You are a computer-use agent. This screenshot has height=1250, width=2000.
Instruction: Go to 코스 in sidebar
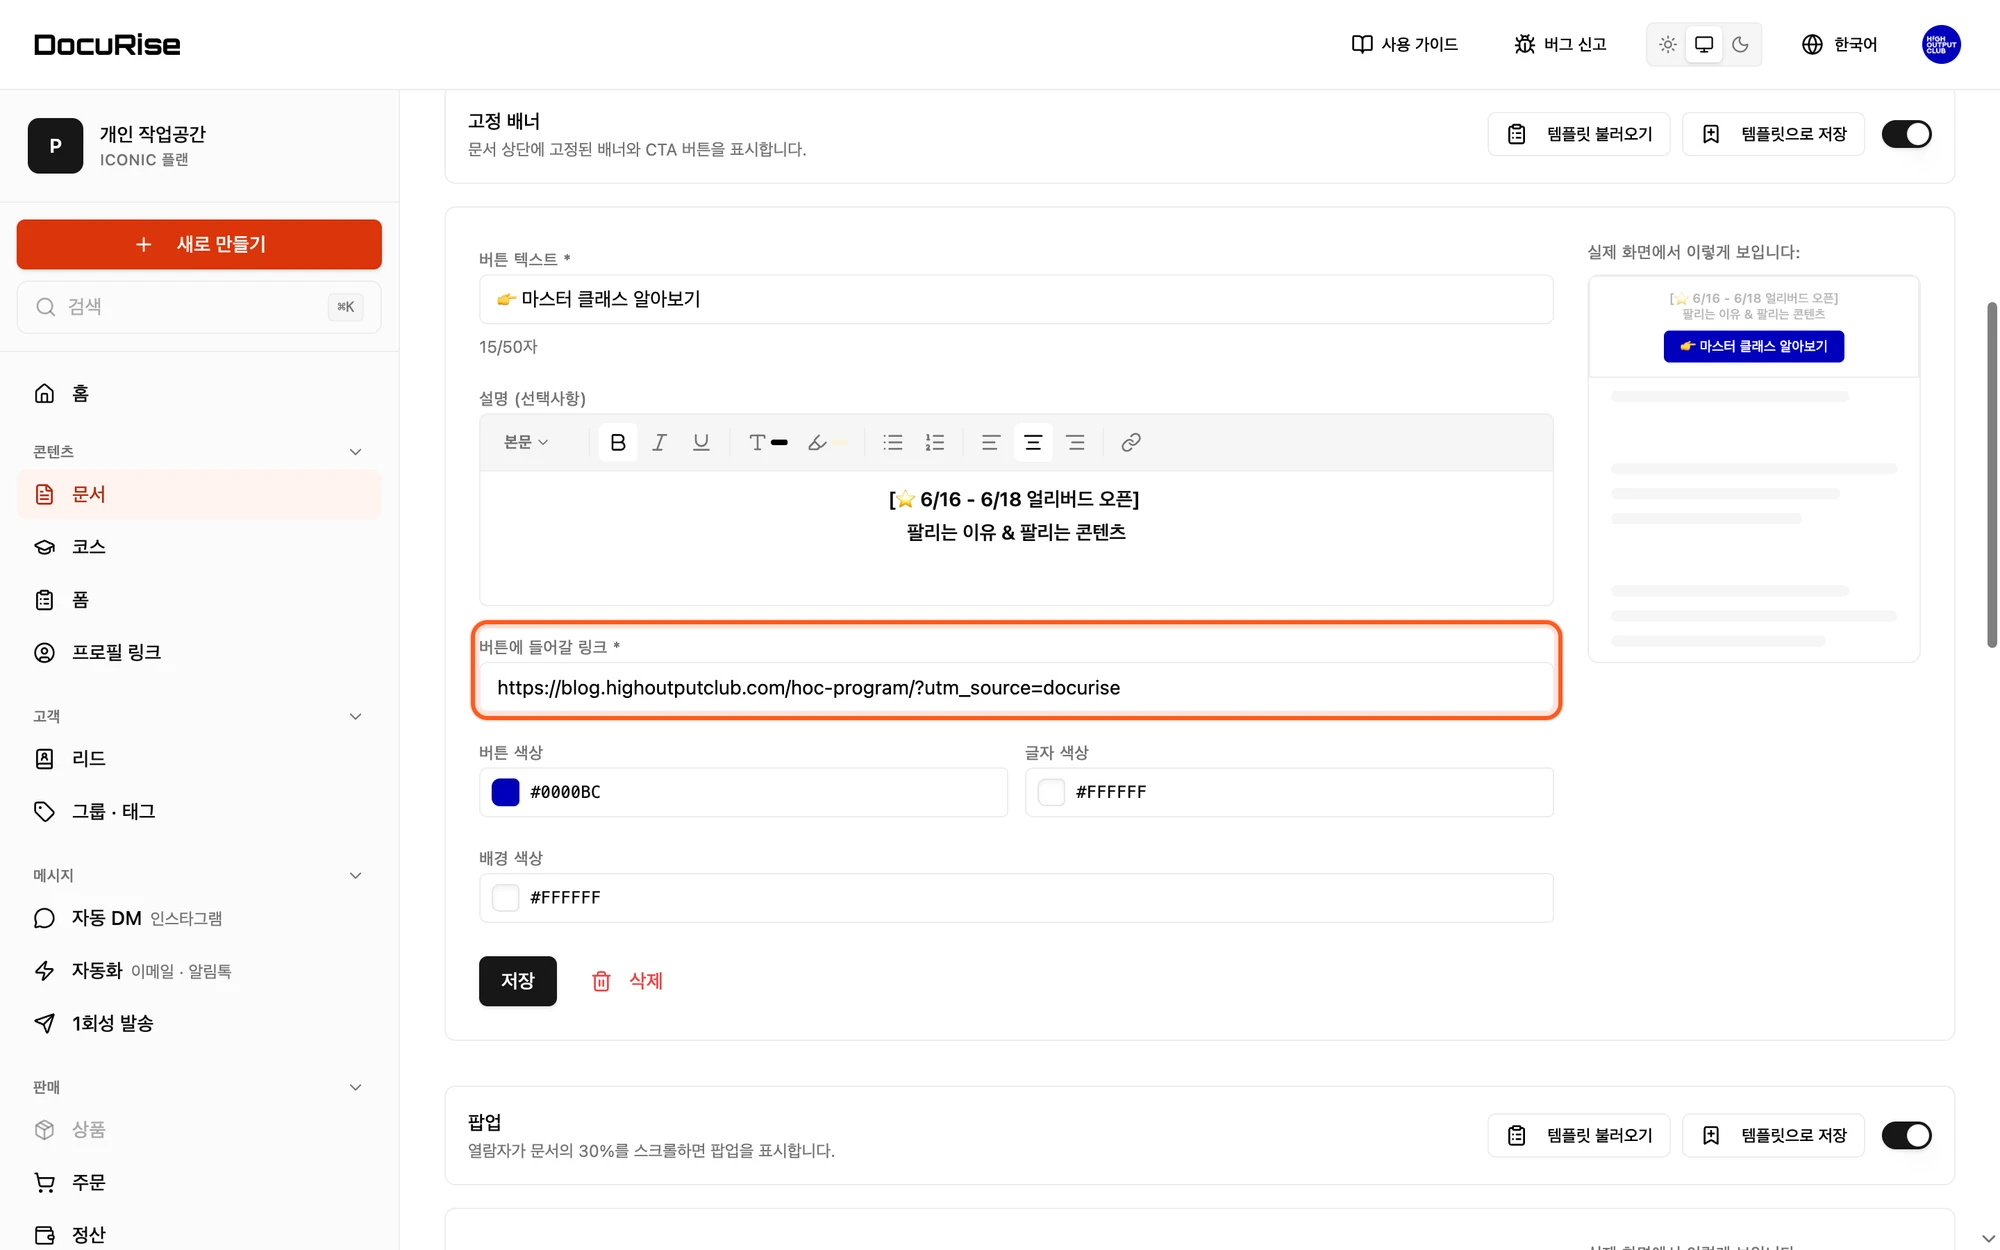[x=199, y=547]
